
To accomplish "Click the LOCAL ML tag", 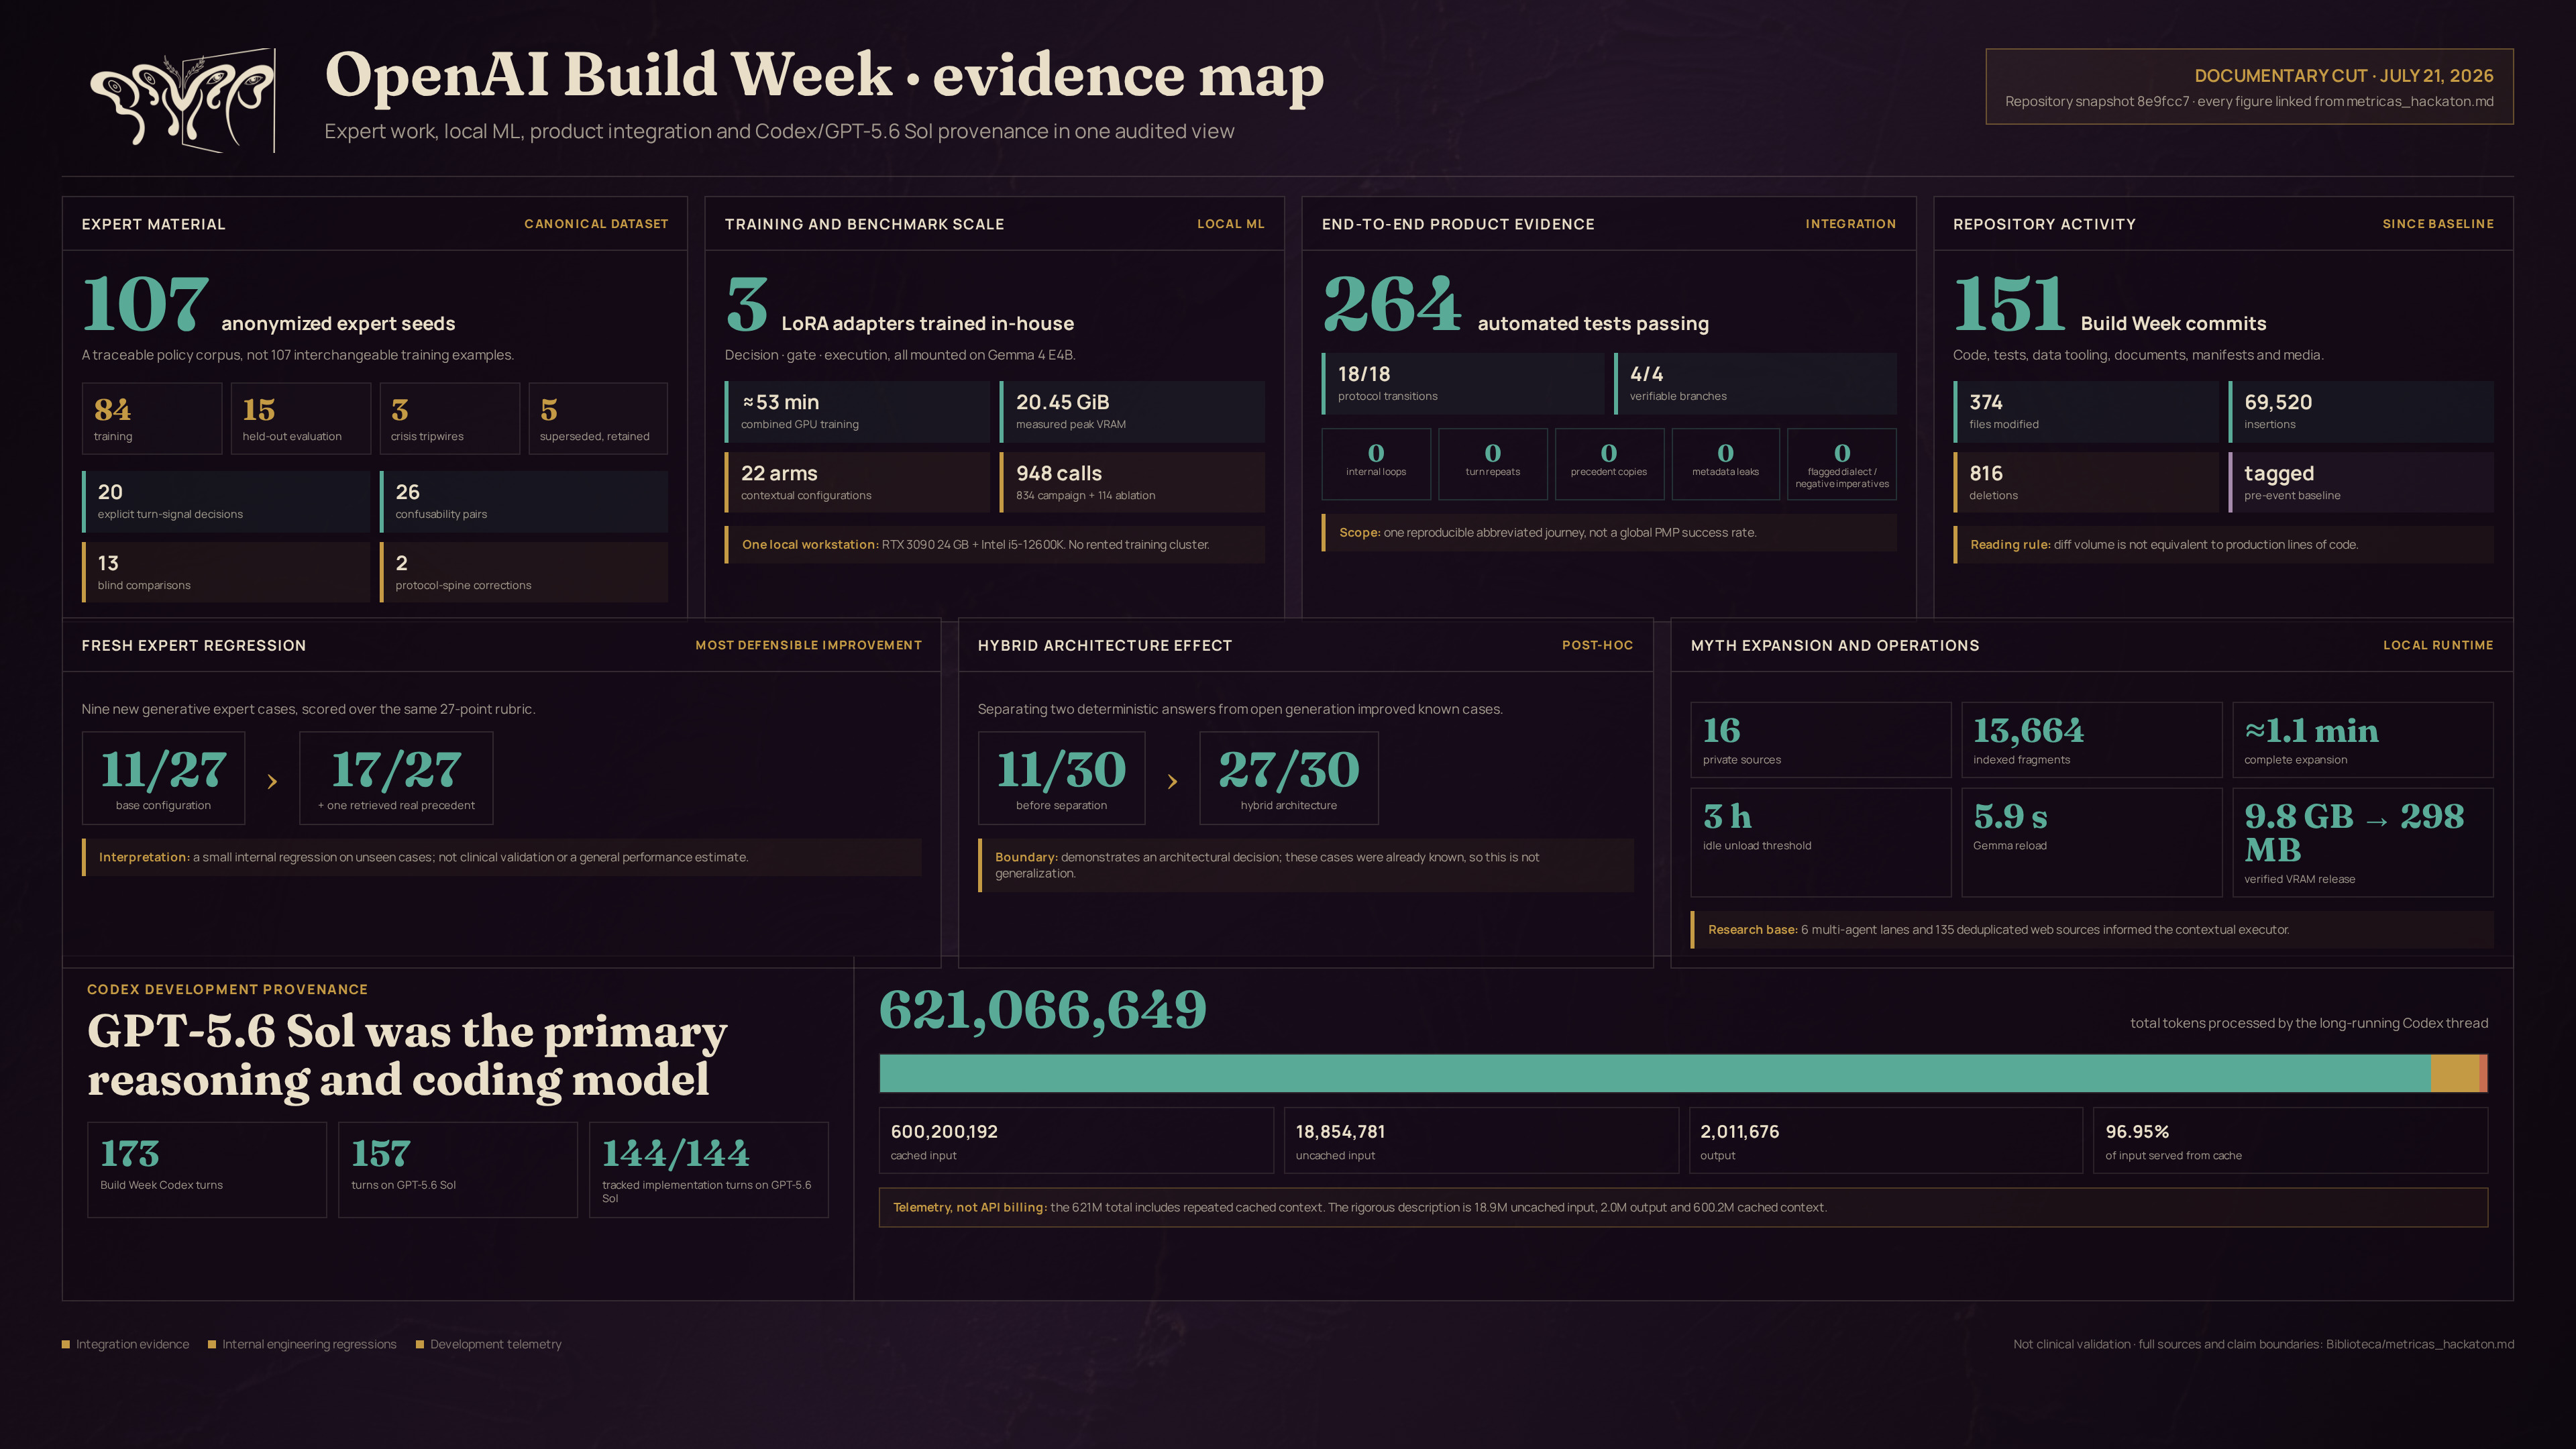I will tap(1231, 224).
